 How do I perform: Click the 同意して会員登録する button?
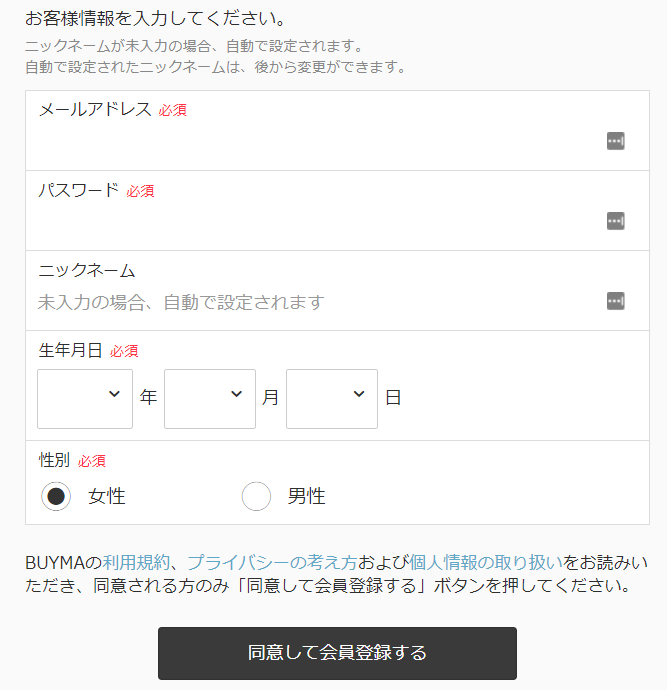(337, 653)
